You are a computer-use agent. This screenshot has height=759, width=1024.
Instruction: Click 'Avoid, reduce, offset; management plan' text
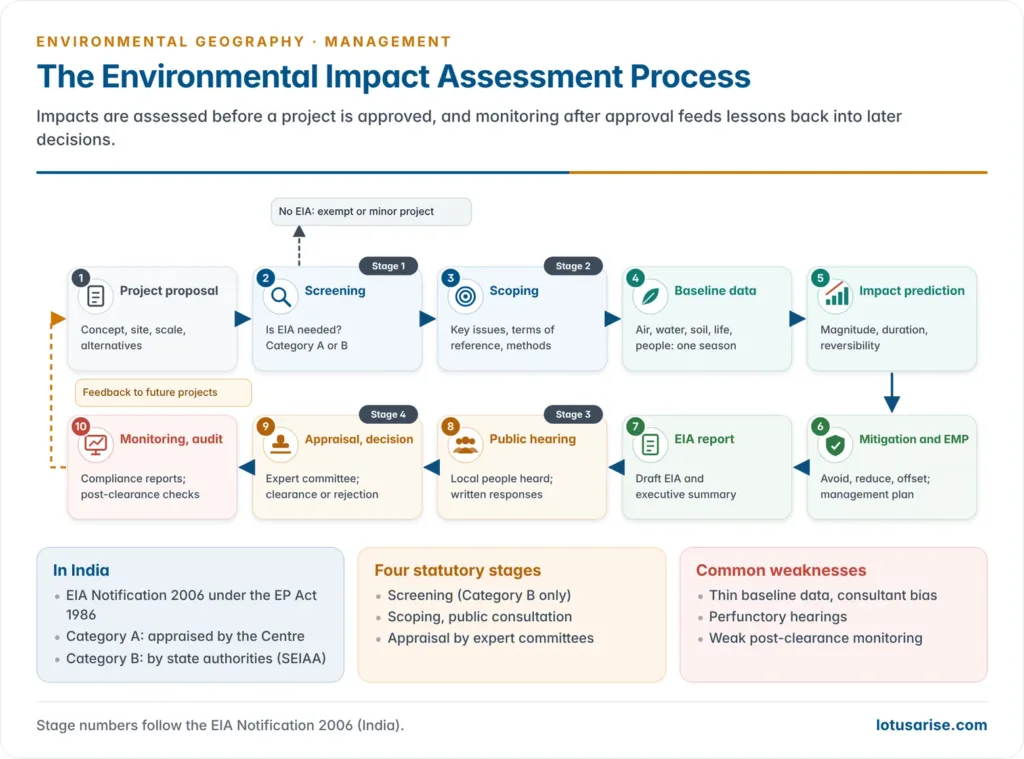(875, 487)
